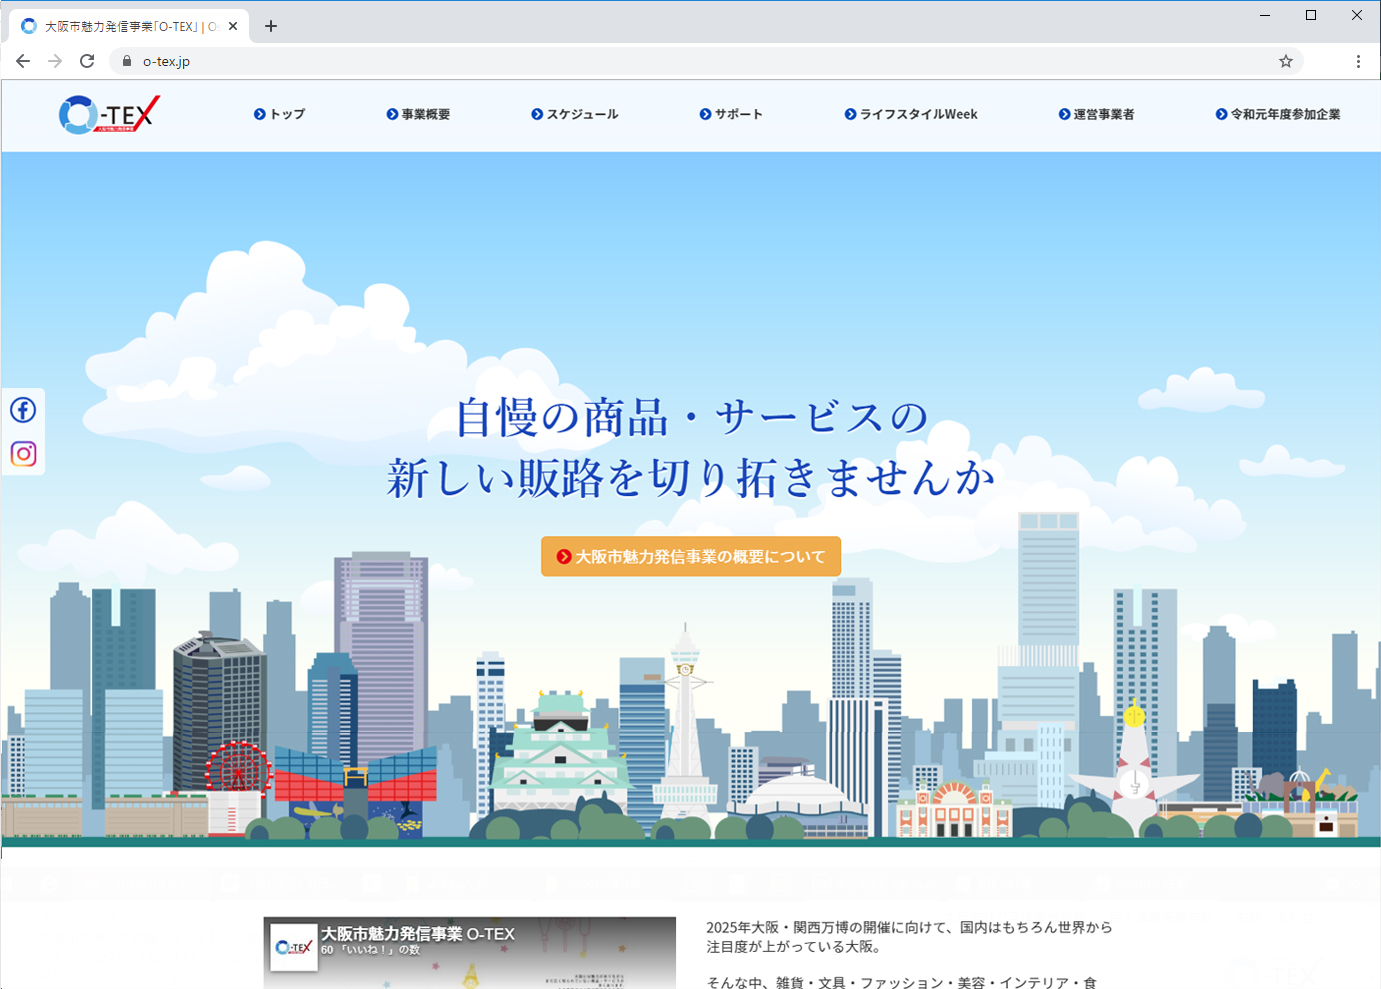The height and width of the screenshot is (989, 1381).
Task: Open 大阪市魅力発信事業 O-TEX Facebook page link
Action: tap(418, 933)
